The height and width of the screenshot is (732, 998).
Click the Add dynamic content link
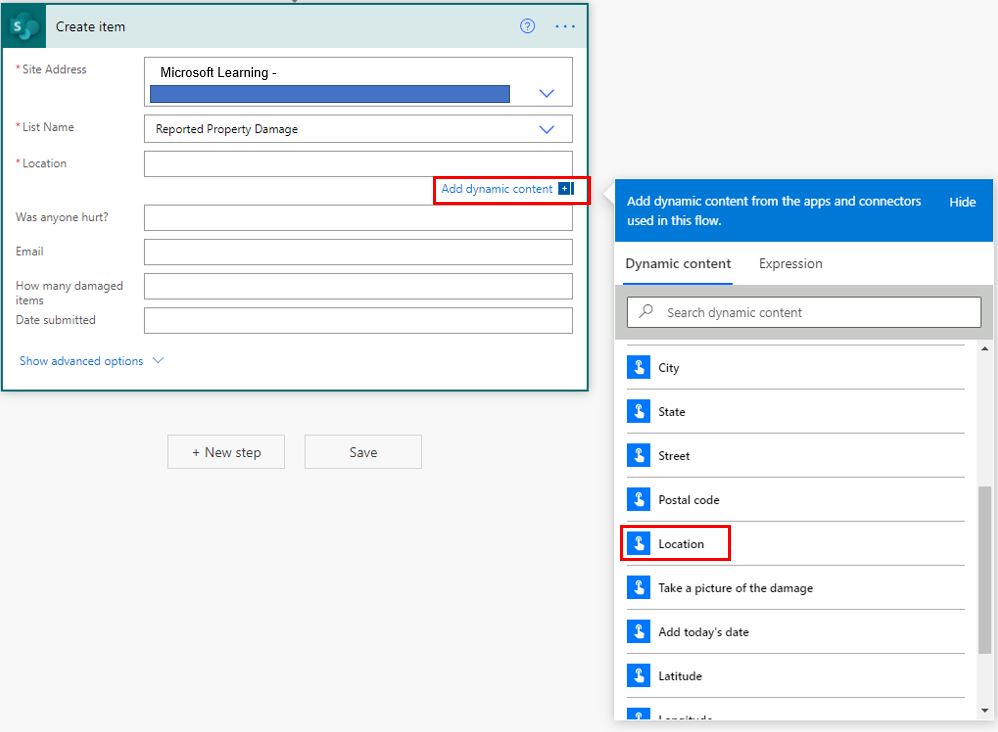(496, 189)
